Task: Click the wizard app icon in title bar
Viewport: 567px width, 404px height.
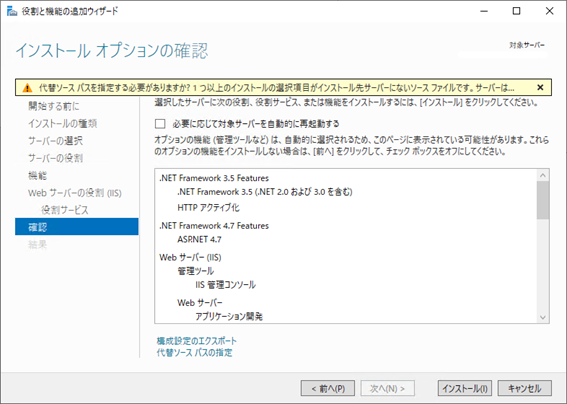Action: point(12,11)
